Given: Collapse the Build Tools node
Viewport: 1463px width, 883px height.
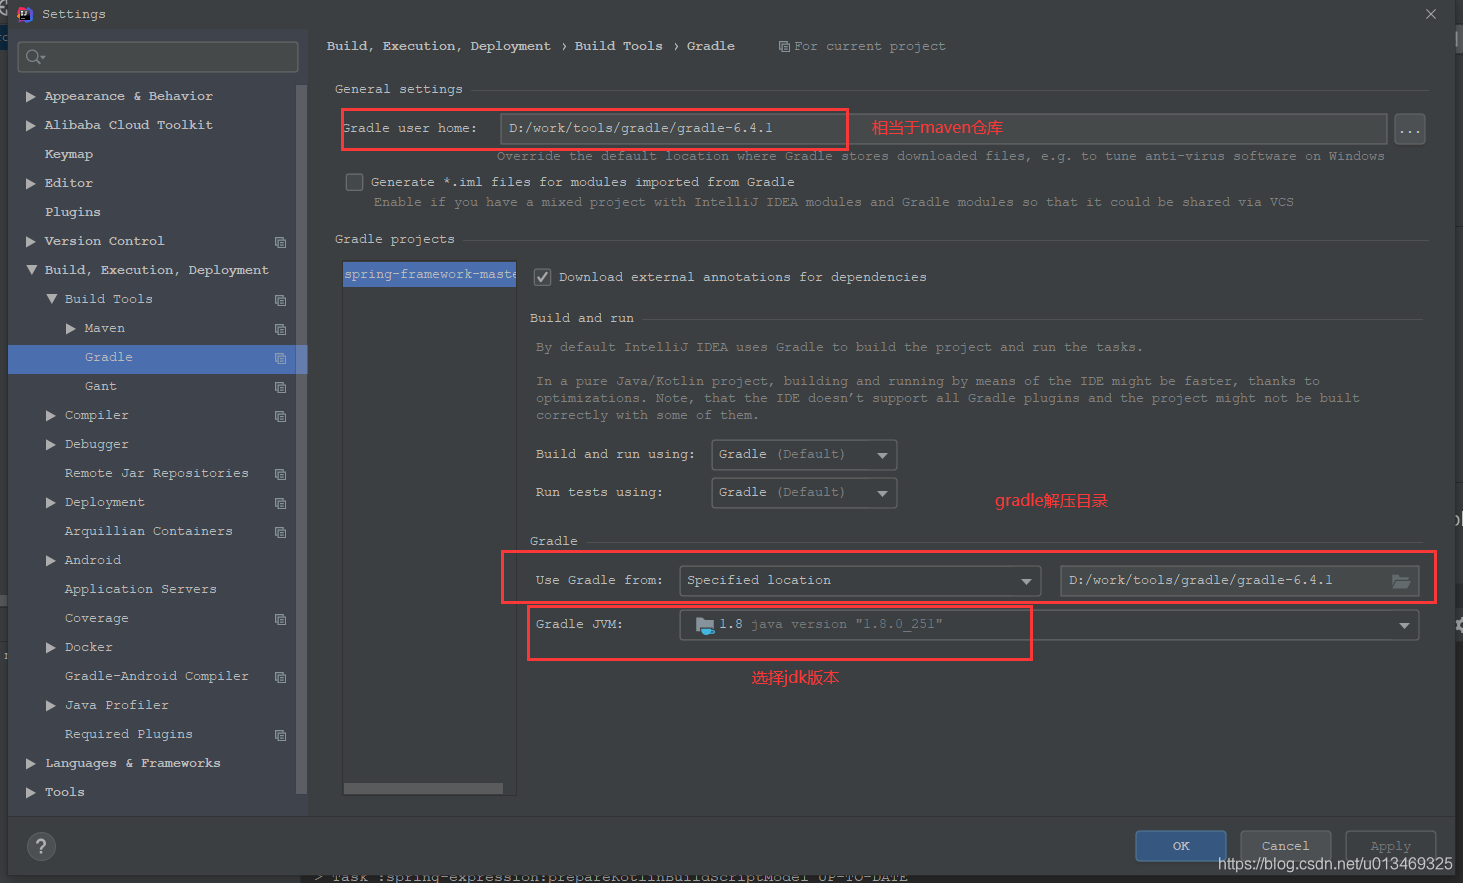Looking at the screenshot, I should pos(52,299).
